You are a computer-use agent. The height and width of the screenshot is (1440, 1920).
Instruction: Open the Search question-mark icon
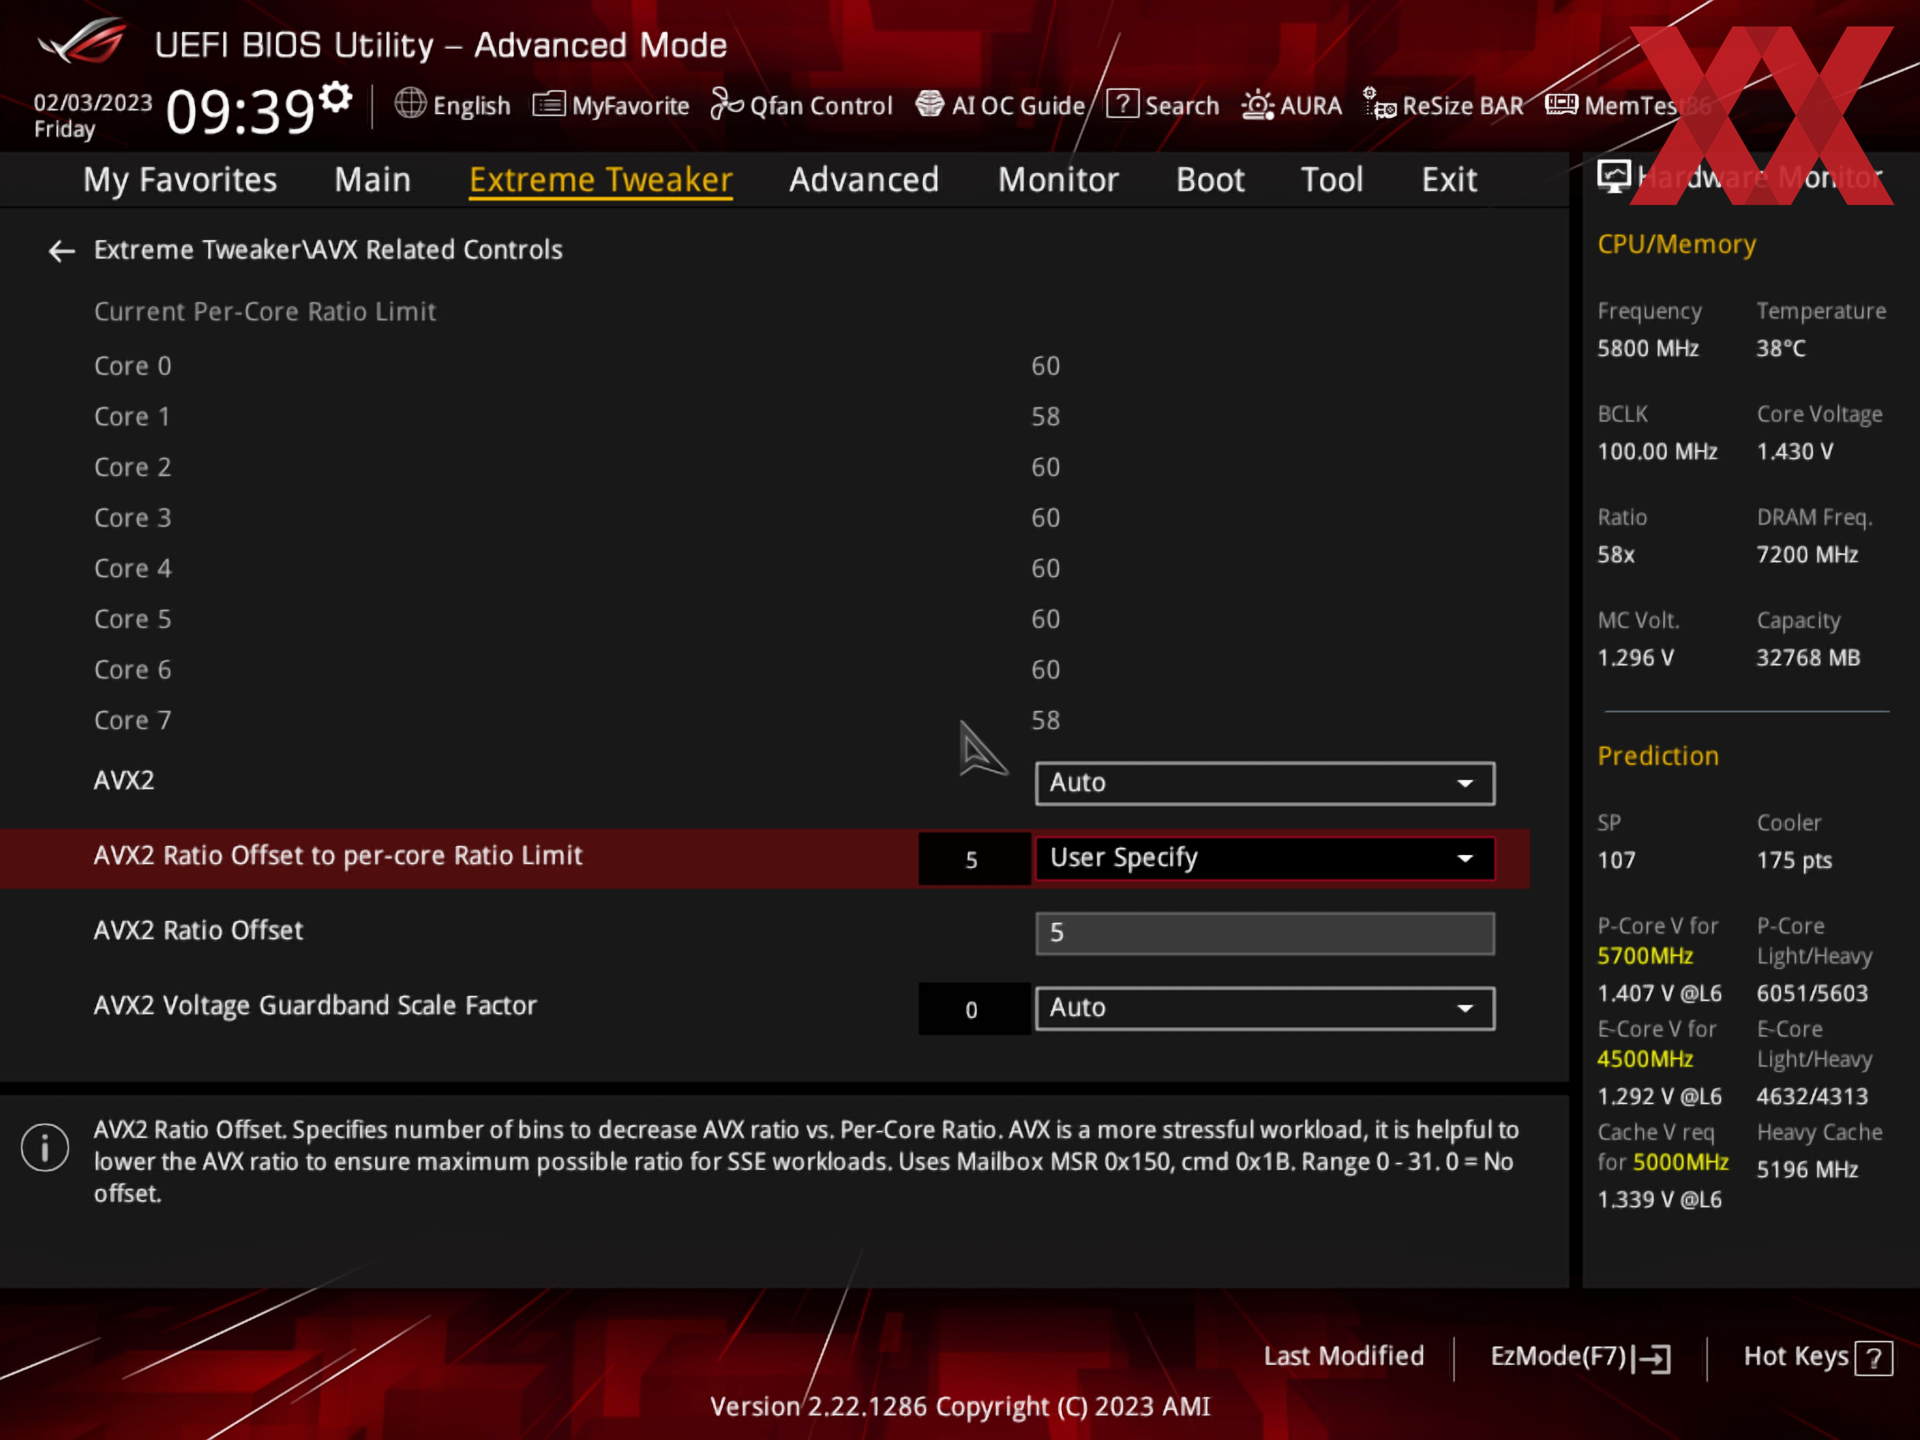pyautogui.click(x=1122, y=104)
